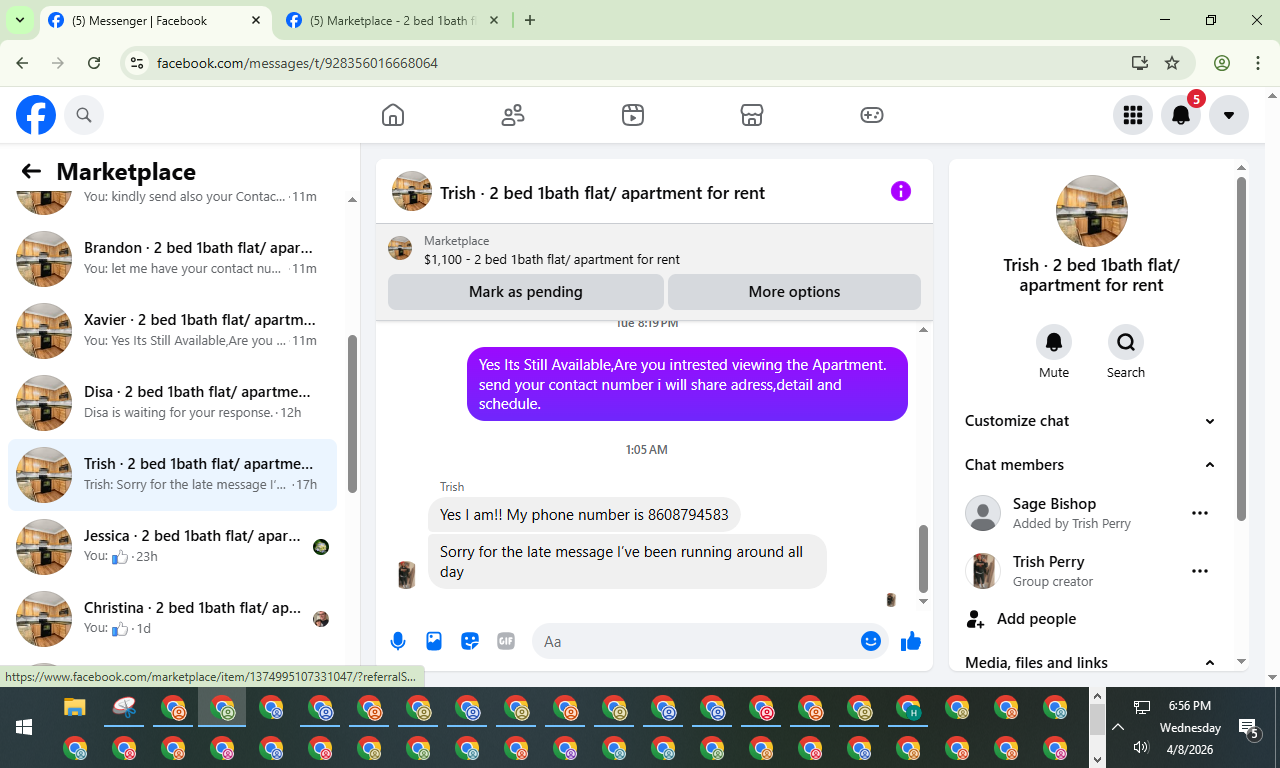Open the Video (Reels) icon
This screenshot has width=1280, height=768.
(x=632, y=115)
